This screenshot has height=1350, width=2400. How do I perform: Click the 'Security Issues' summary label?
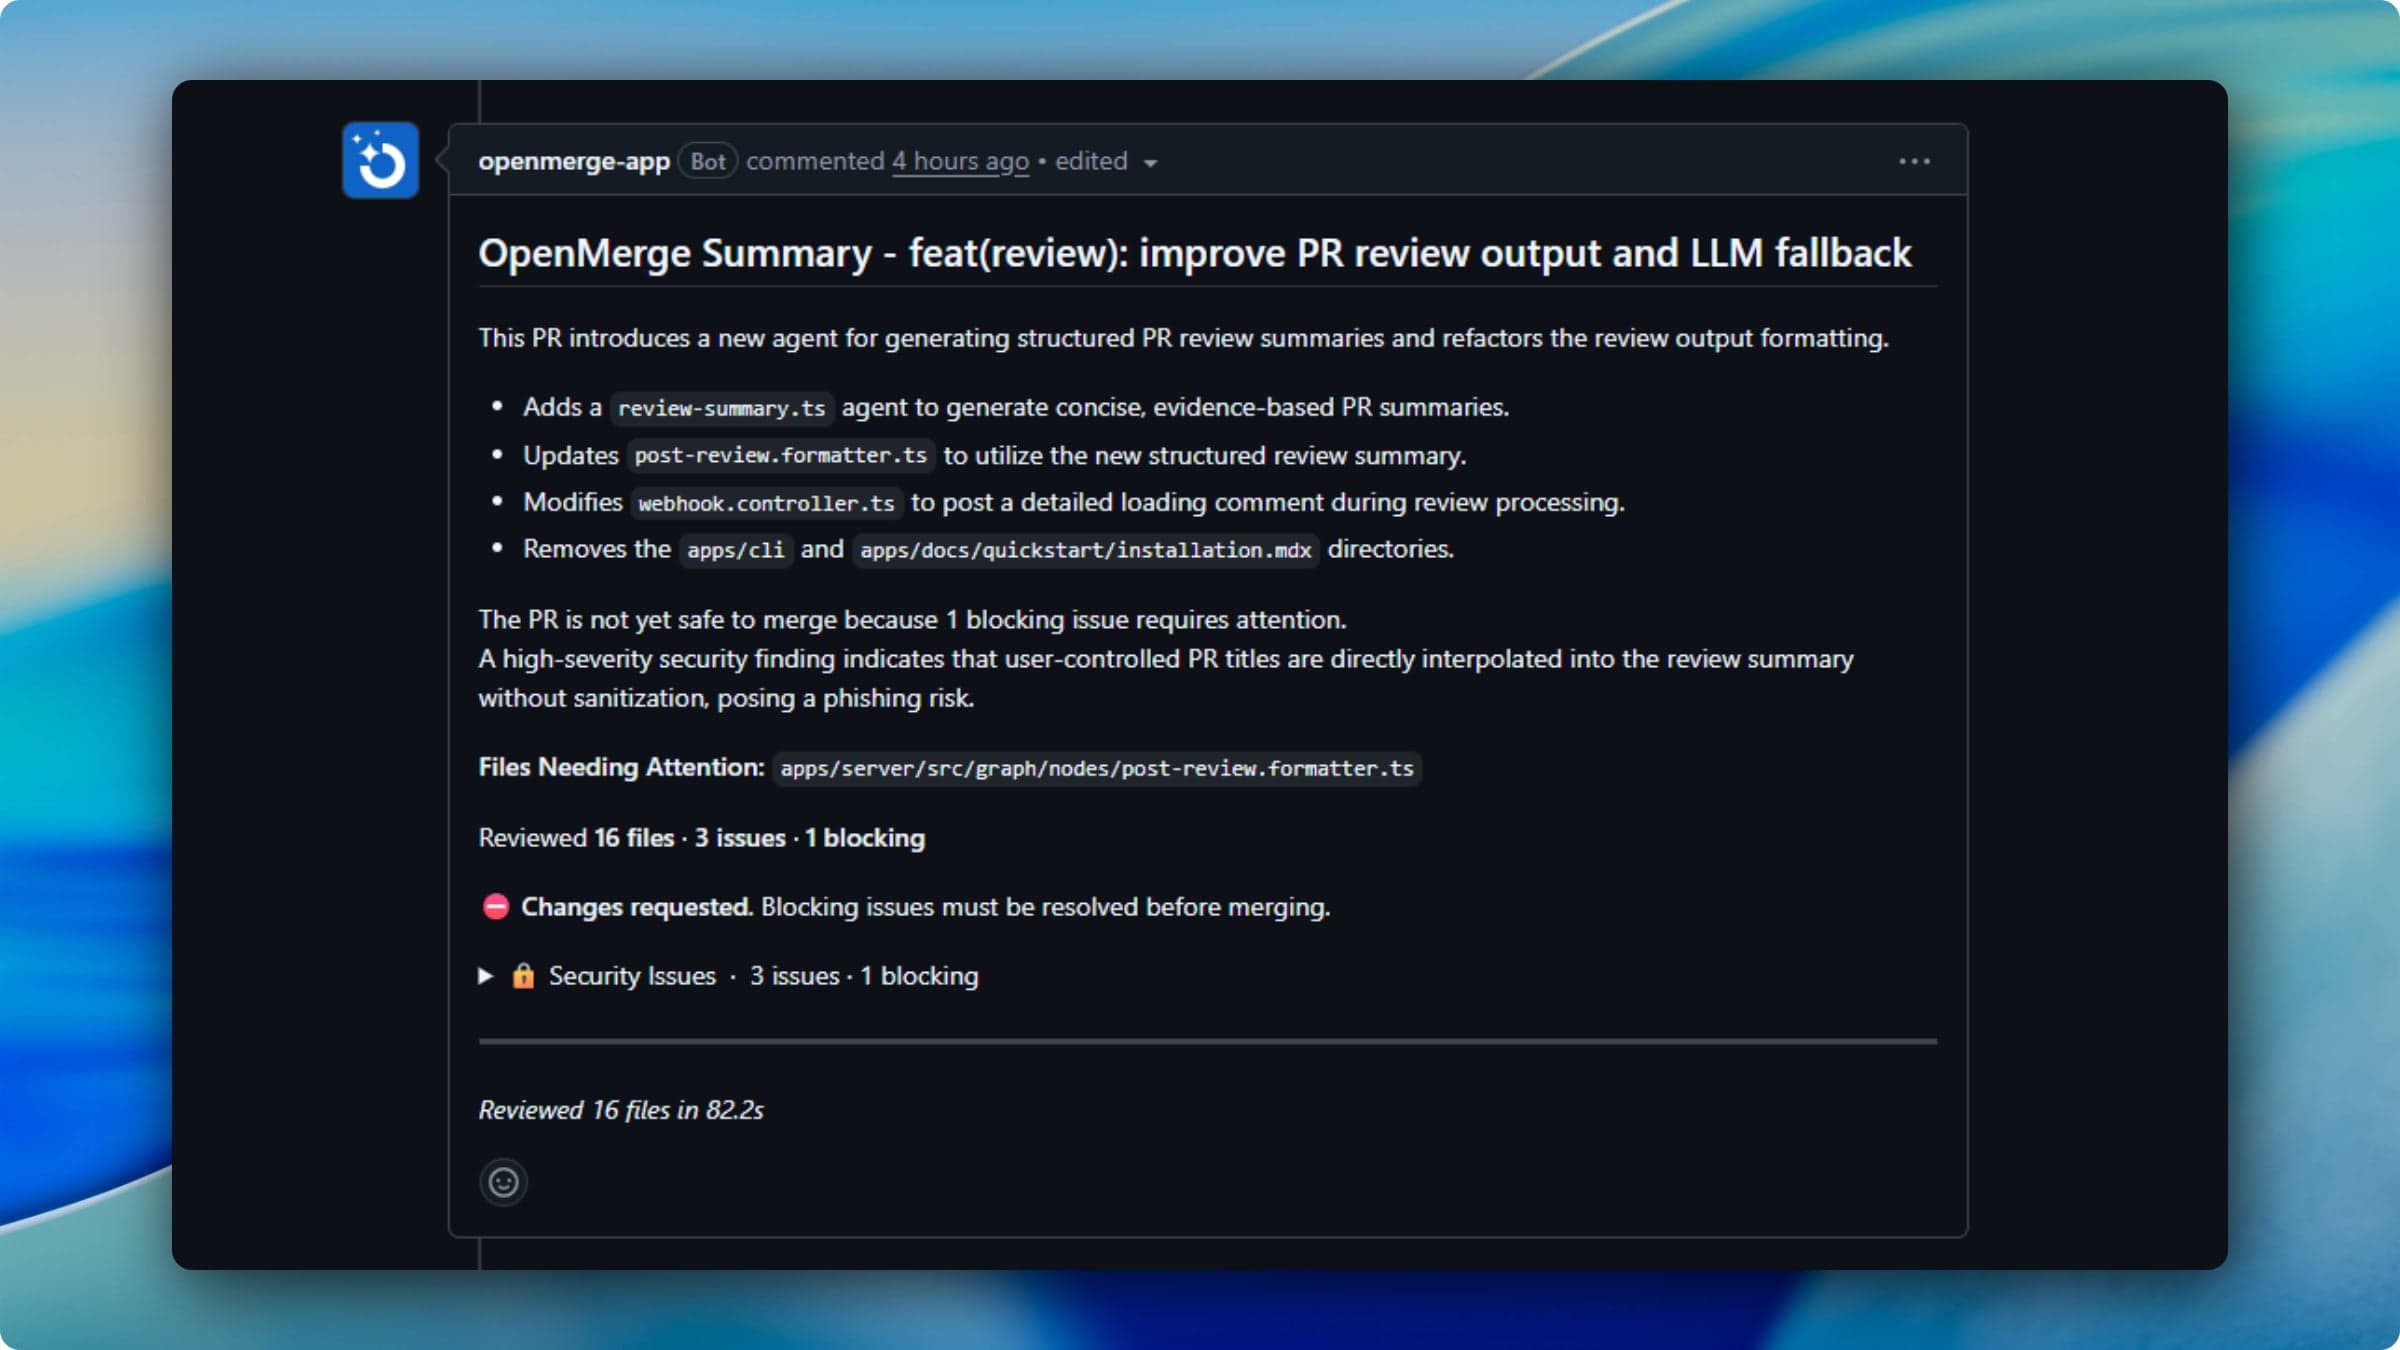point(632,976)
